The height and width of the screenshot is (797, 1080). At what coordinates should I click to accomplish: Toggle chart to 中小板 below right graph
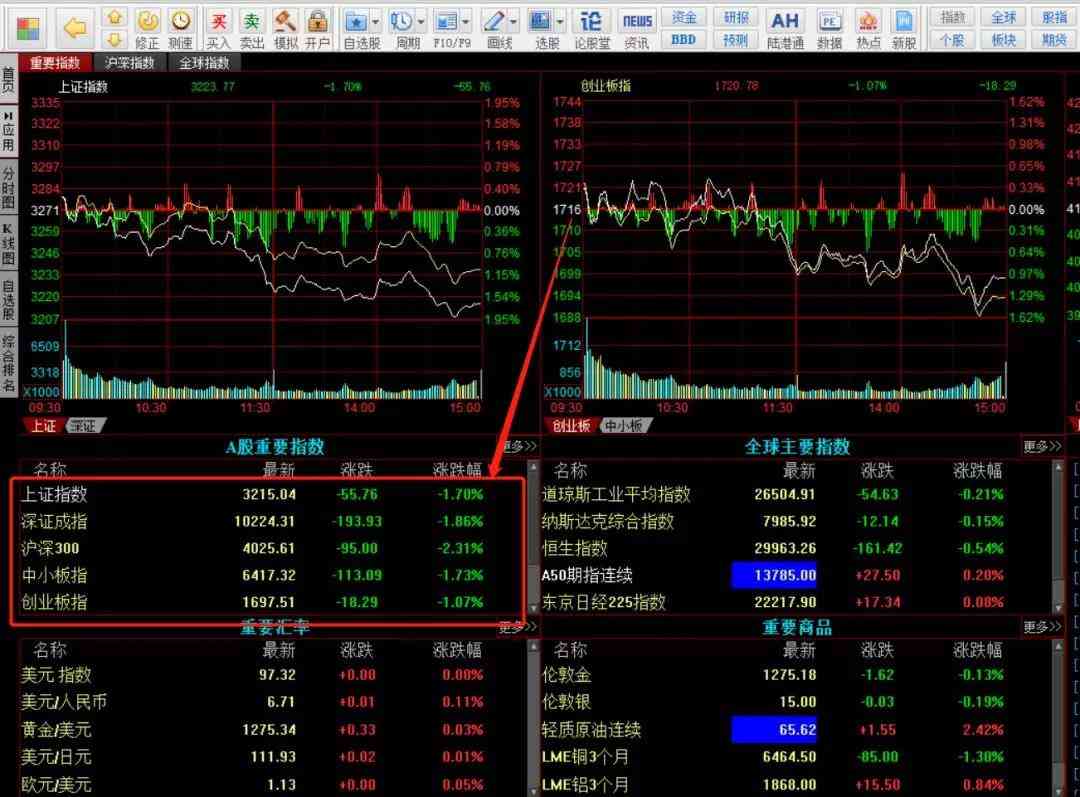(626, 426)
